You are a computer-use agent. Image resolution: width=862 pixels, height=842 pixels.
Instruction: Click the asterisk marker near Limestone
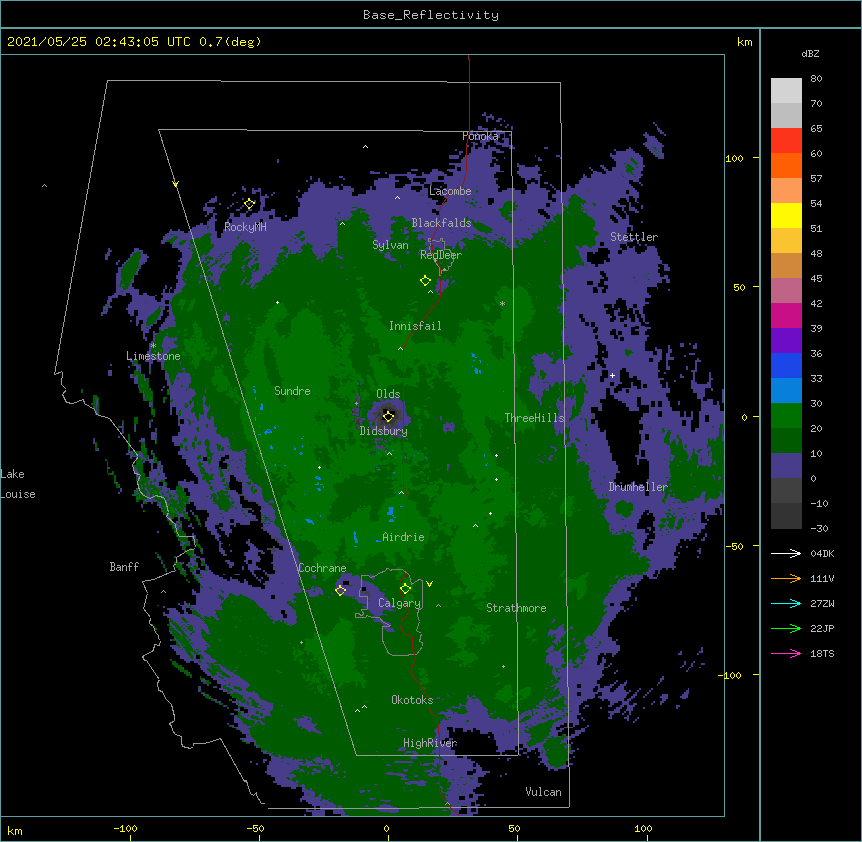coord(153,346)
